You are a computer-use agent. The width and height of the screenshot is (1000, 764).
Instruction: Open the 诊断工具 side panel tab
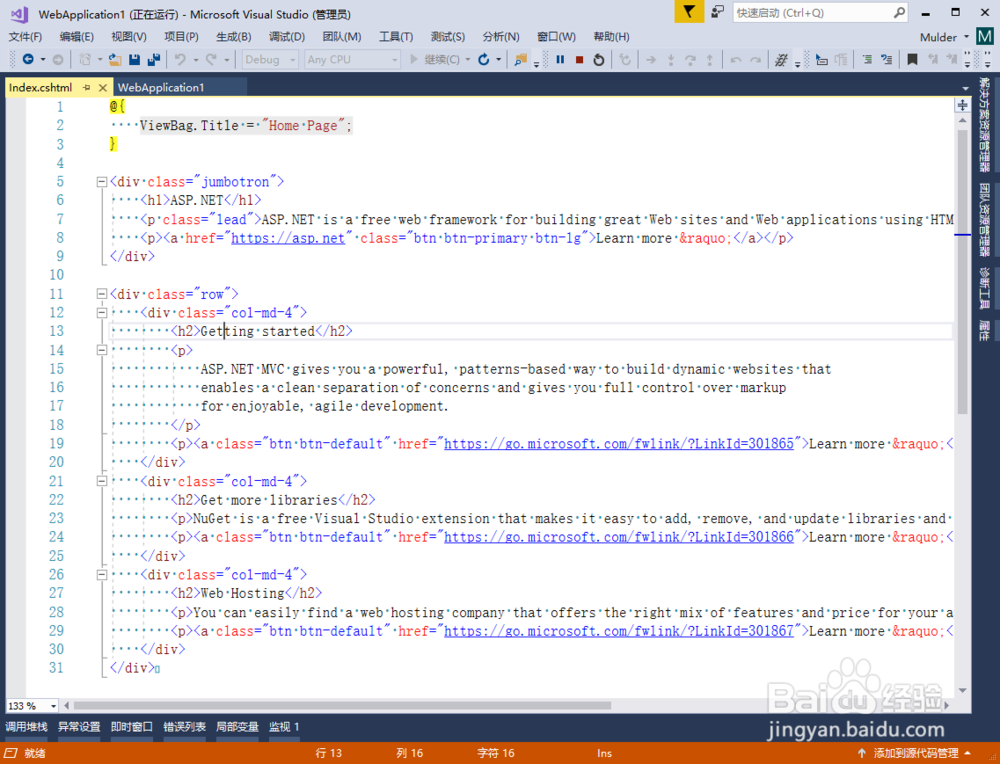985,288
